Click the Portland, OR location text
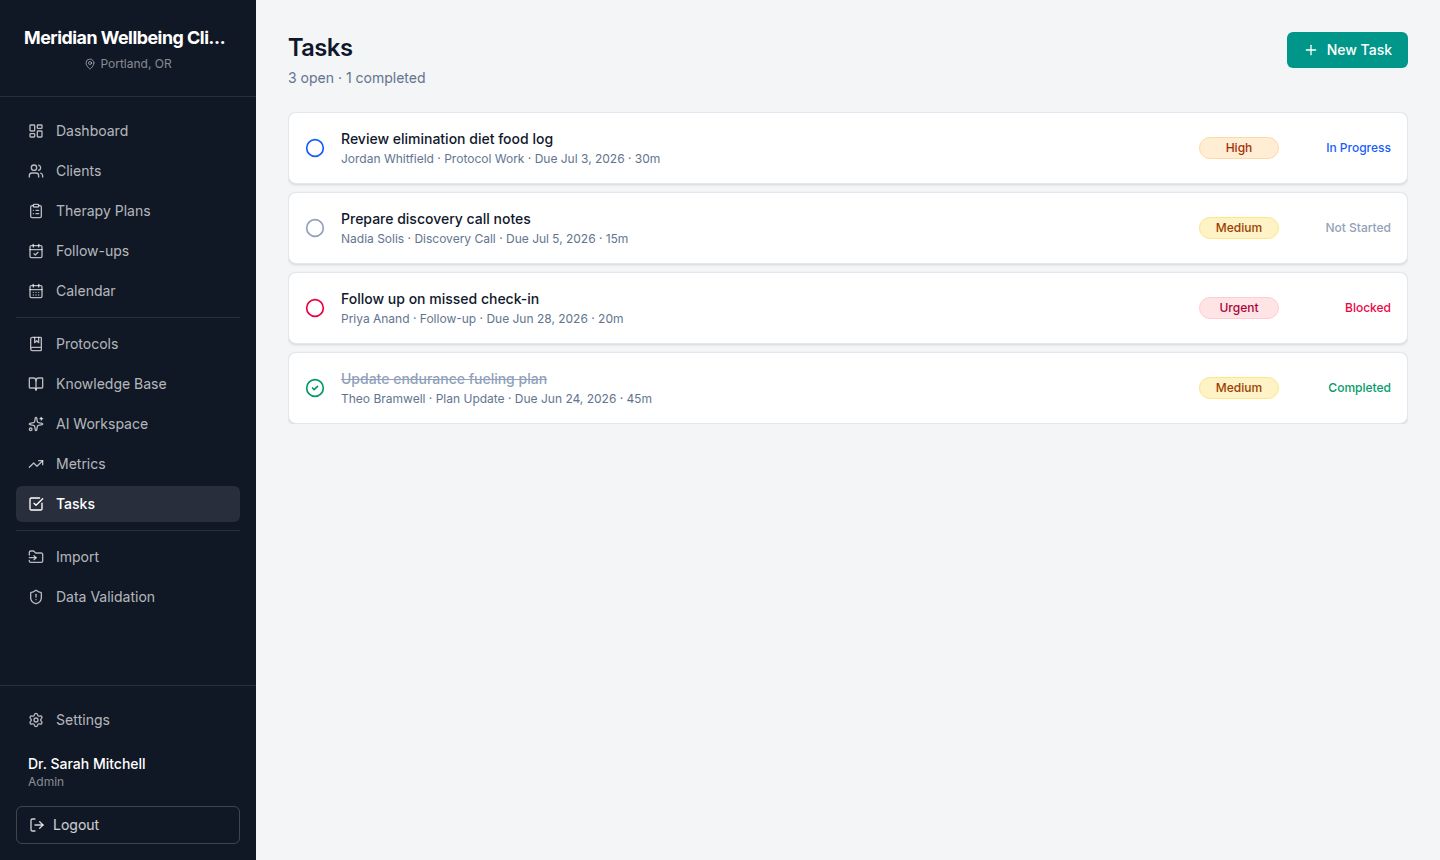Screen dimensions: 1440x860 [136, 64]
